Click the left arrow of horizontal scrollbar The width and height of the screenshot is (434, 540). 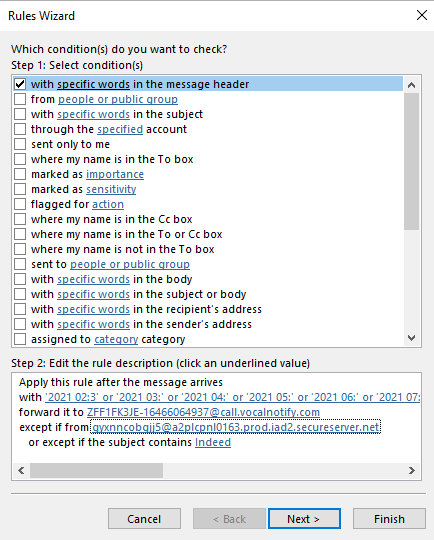pos(21,470)
